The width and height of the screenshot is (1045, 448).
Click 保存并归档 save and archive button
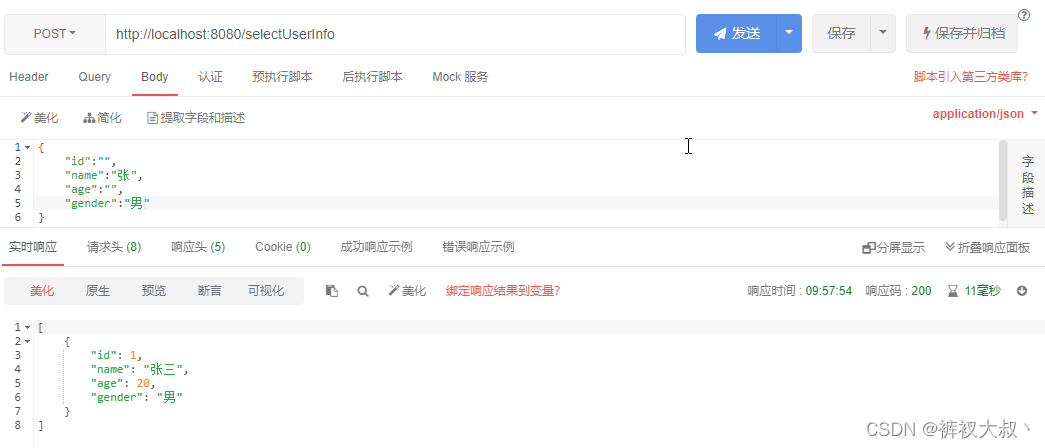[962, 33]
